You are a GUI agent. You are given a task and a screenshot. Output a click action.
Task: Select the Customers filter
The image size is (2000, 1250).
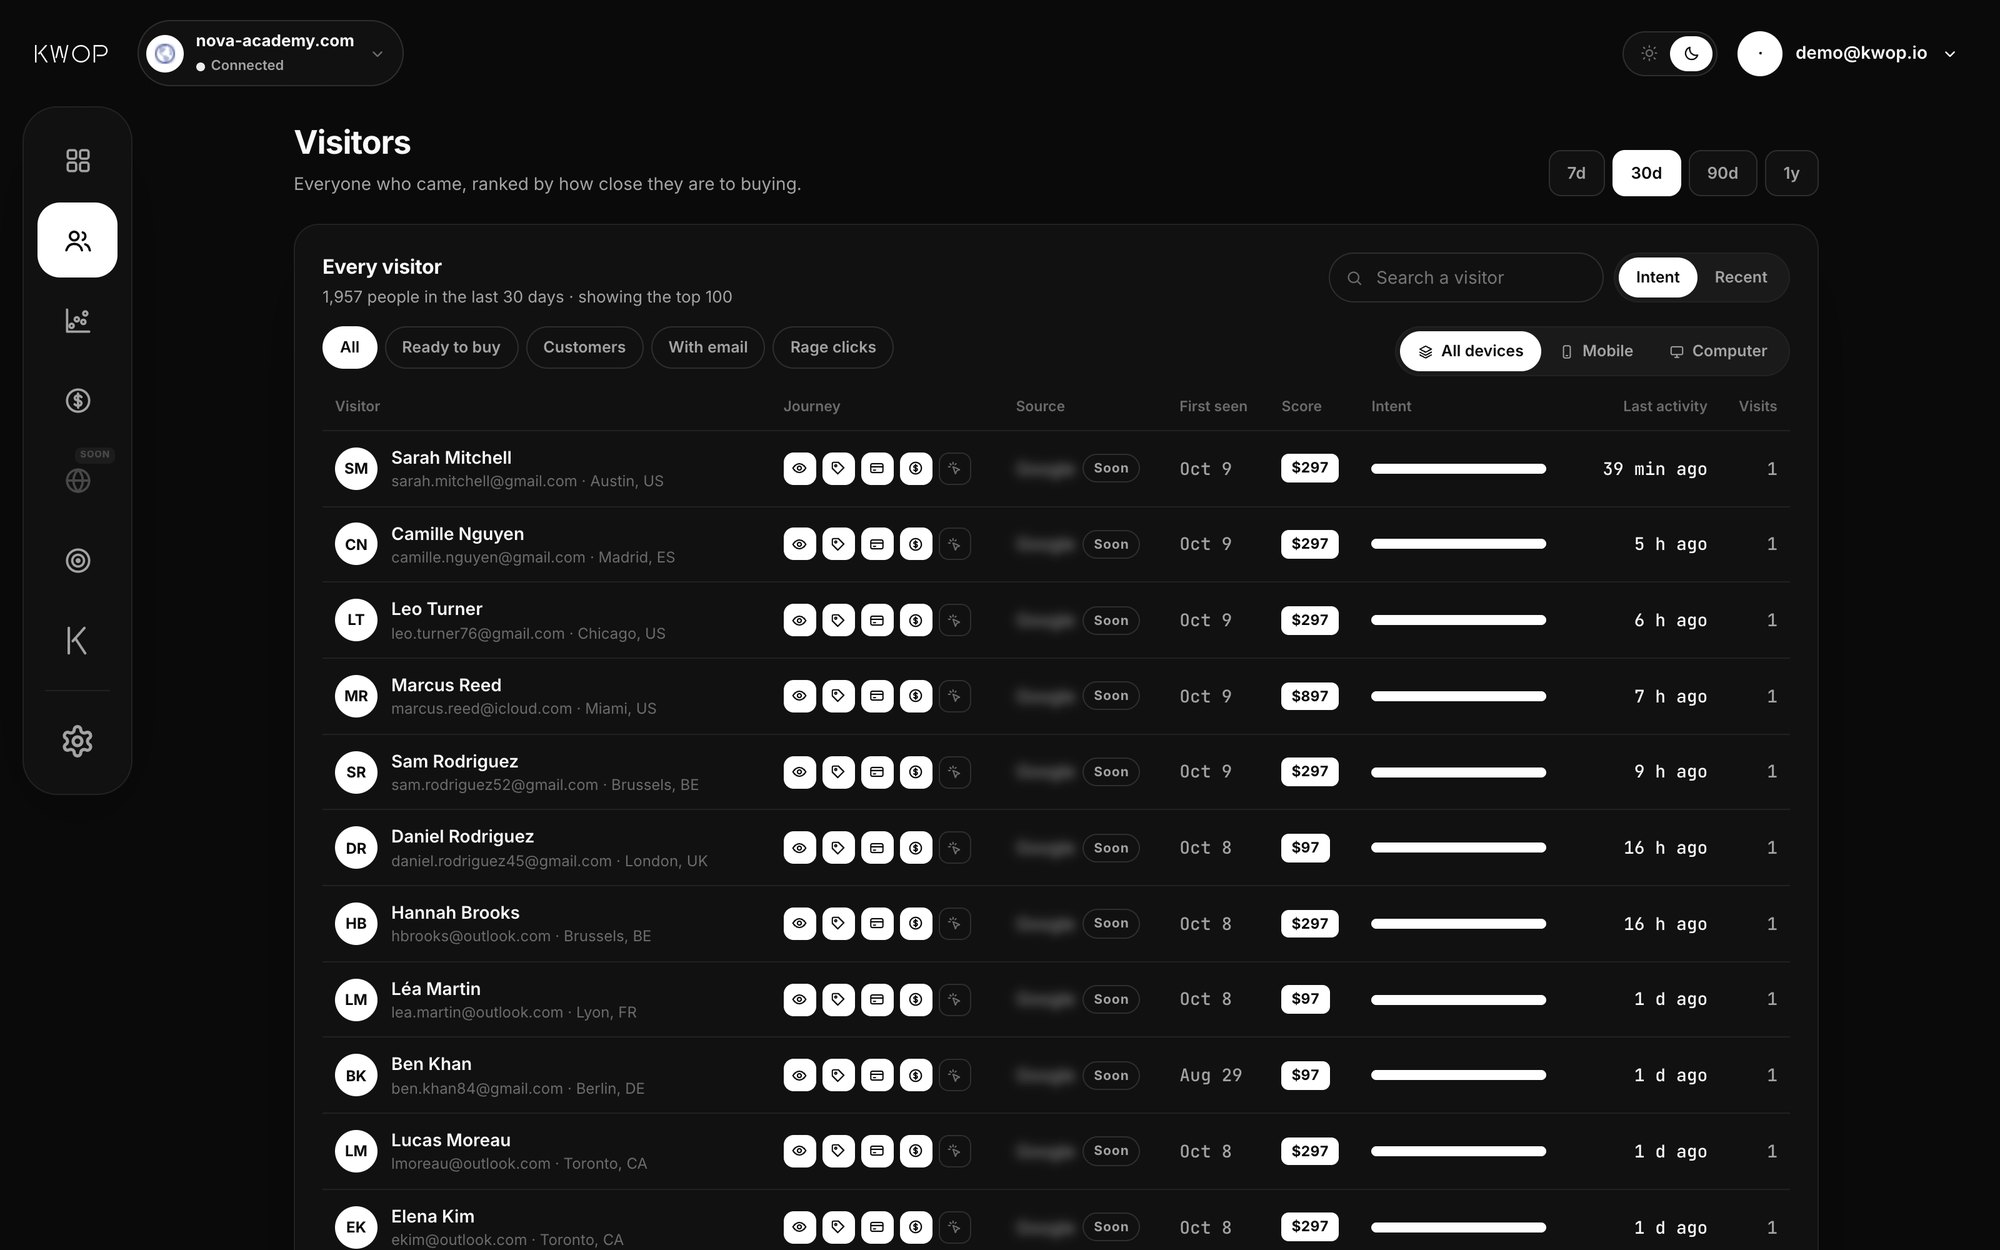(x=584, y=347)
